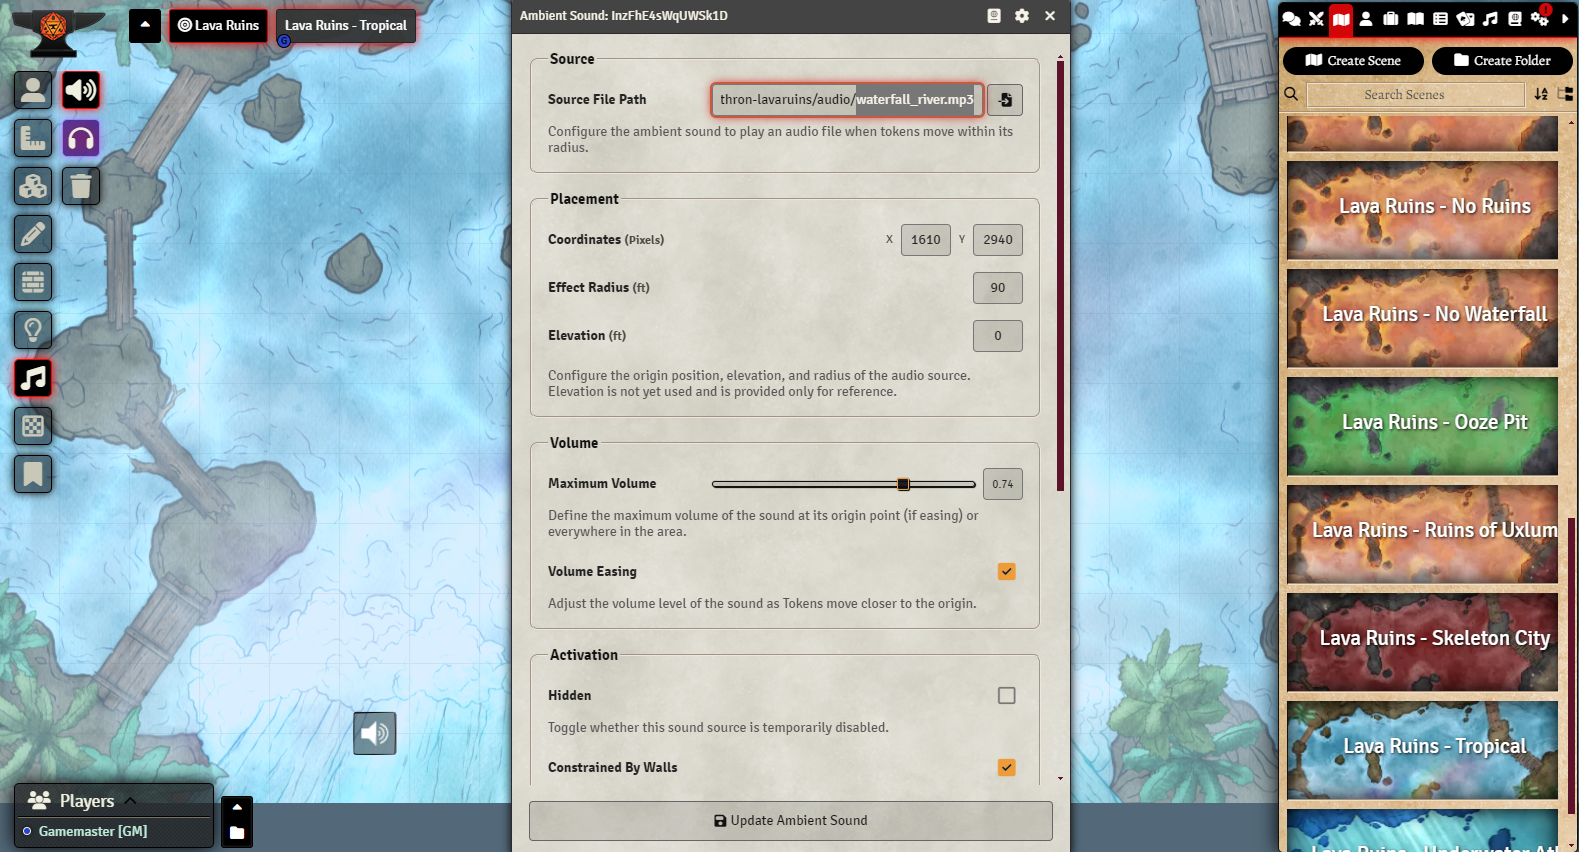This screenshot has width=1579, height=852.
Task: Uncheck Constrained By Walls
Action: coord(1007,768)
